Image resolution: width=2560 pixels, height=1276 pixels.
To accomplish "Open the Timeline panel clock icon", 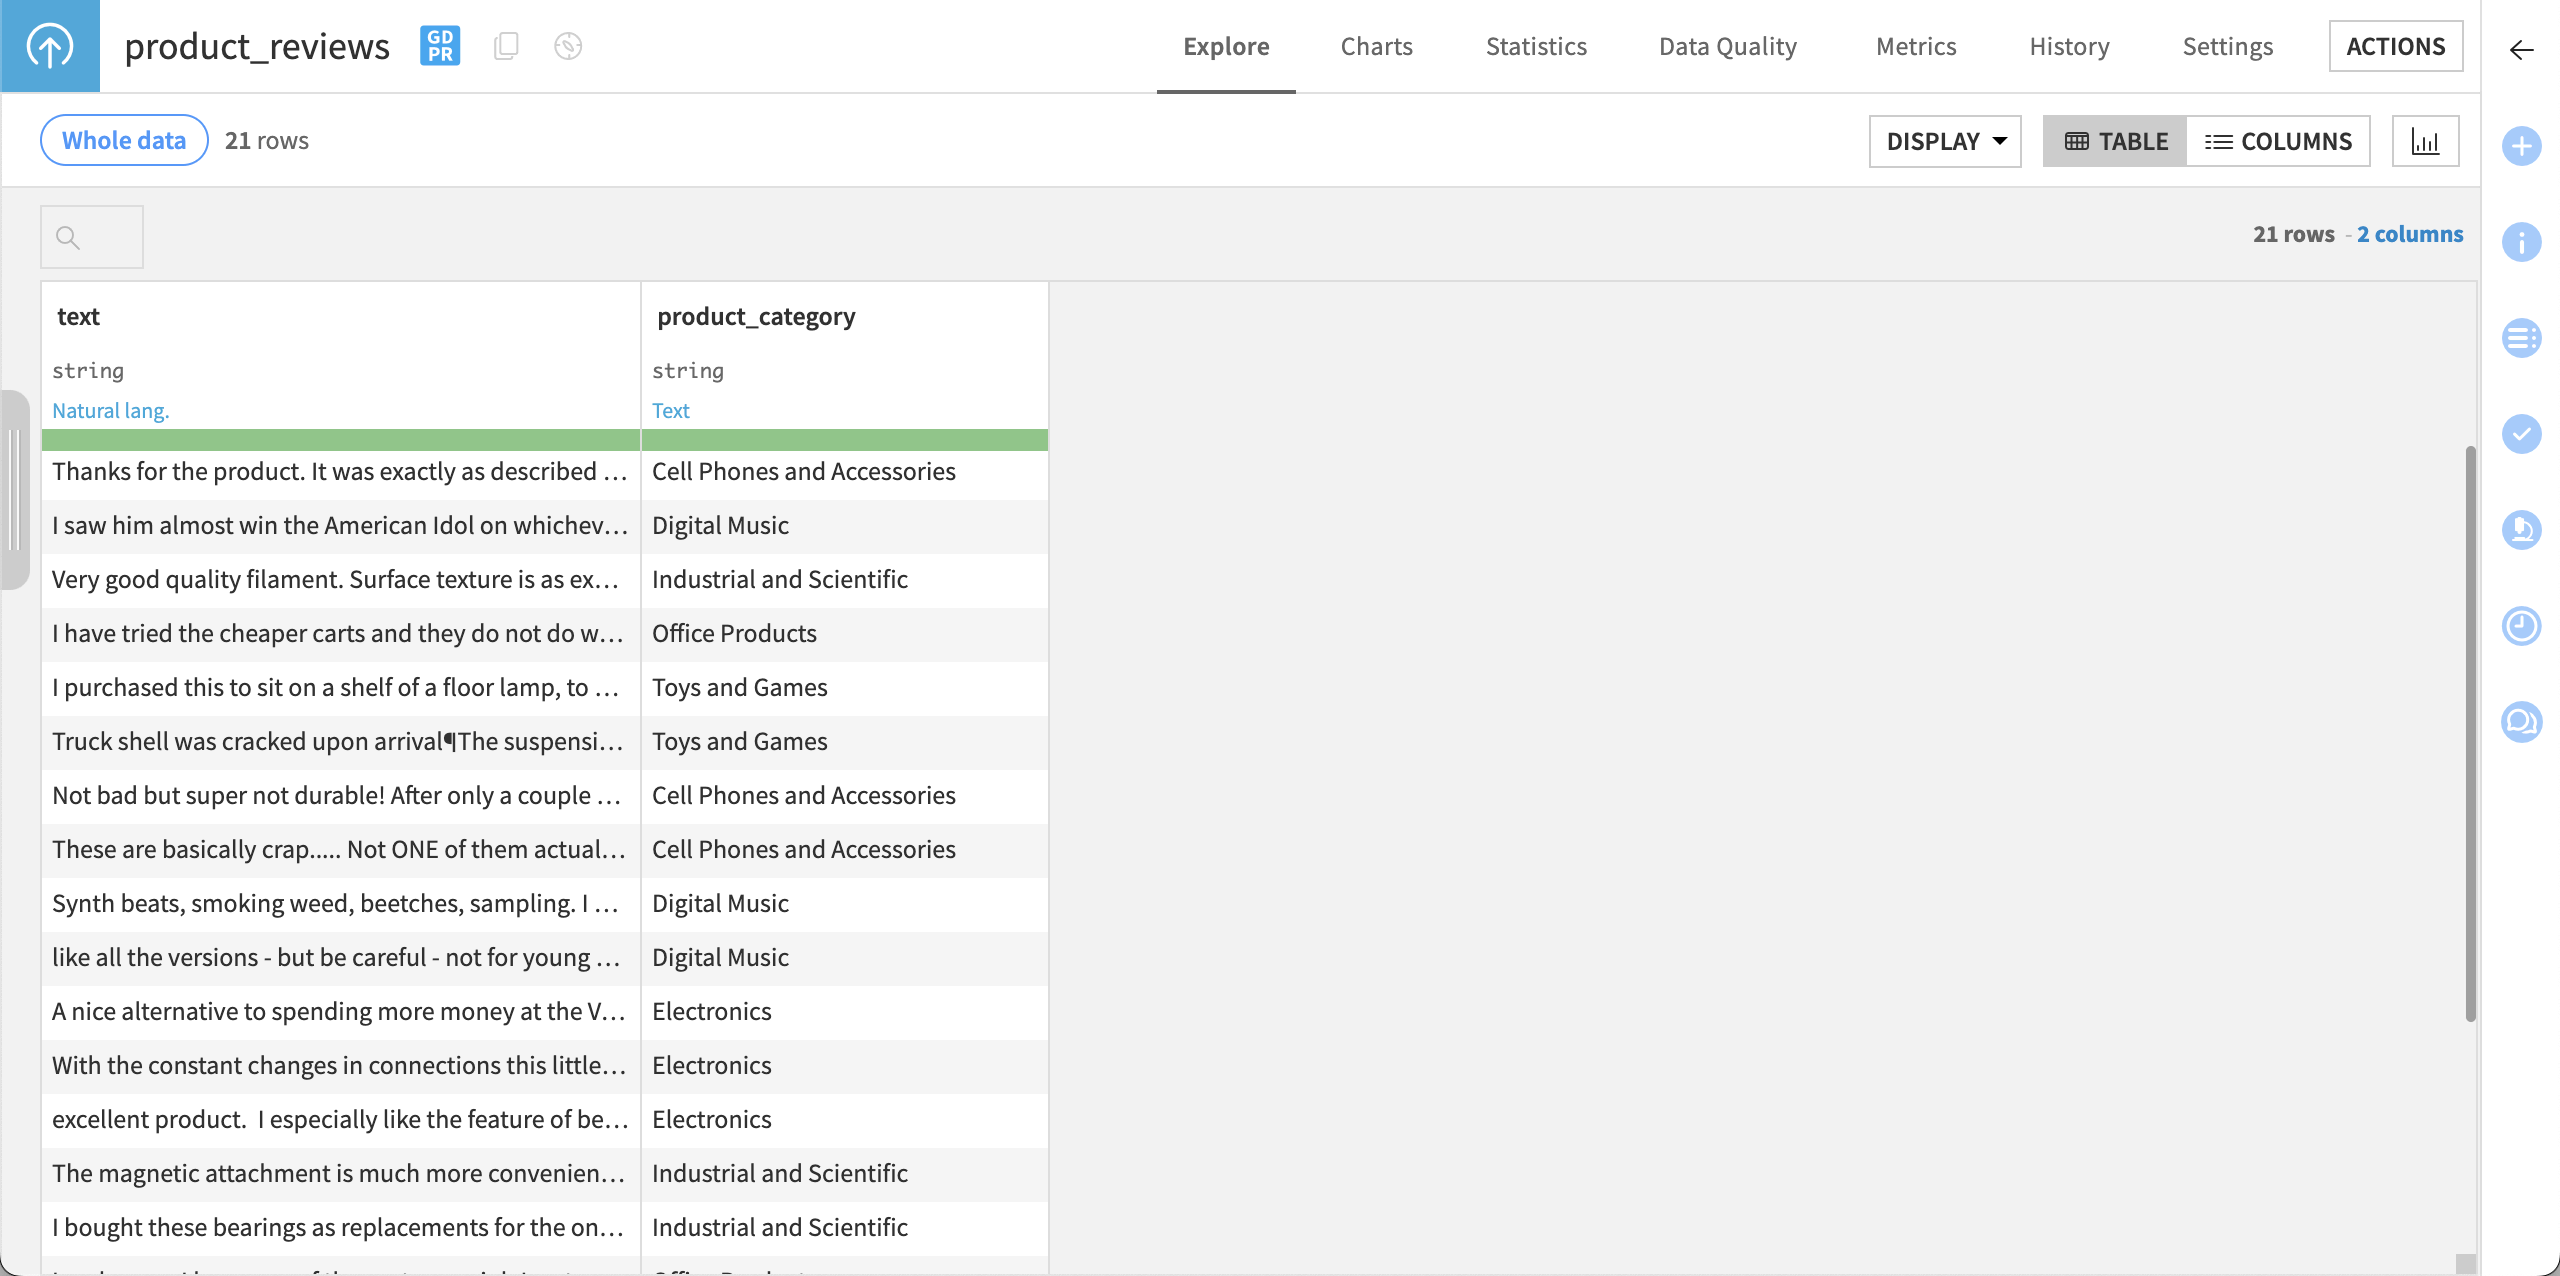I will [x=2522, y=626].
